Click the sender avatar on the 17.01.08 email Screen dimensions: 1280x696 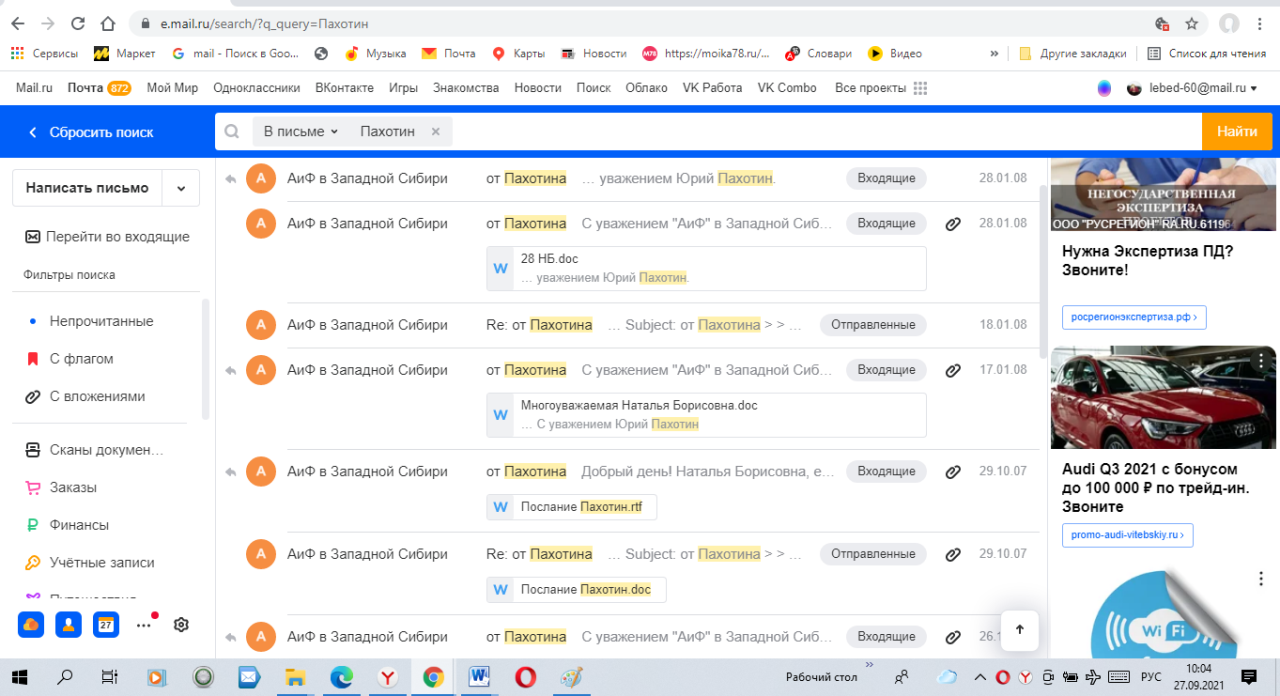pyautogui.click(x=260, y=370)
